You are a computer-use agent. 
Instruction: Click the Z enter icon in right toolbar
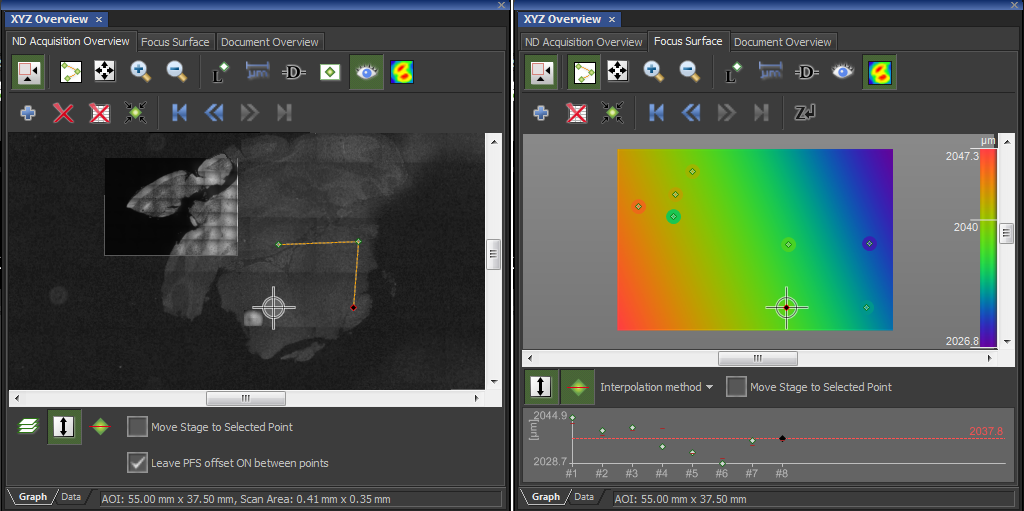coord(805,113)
